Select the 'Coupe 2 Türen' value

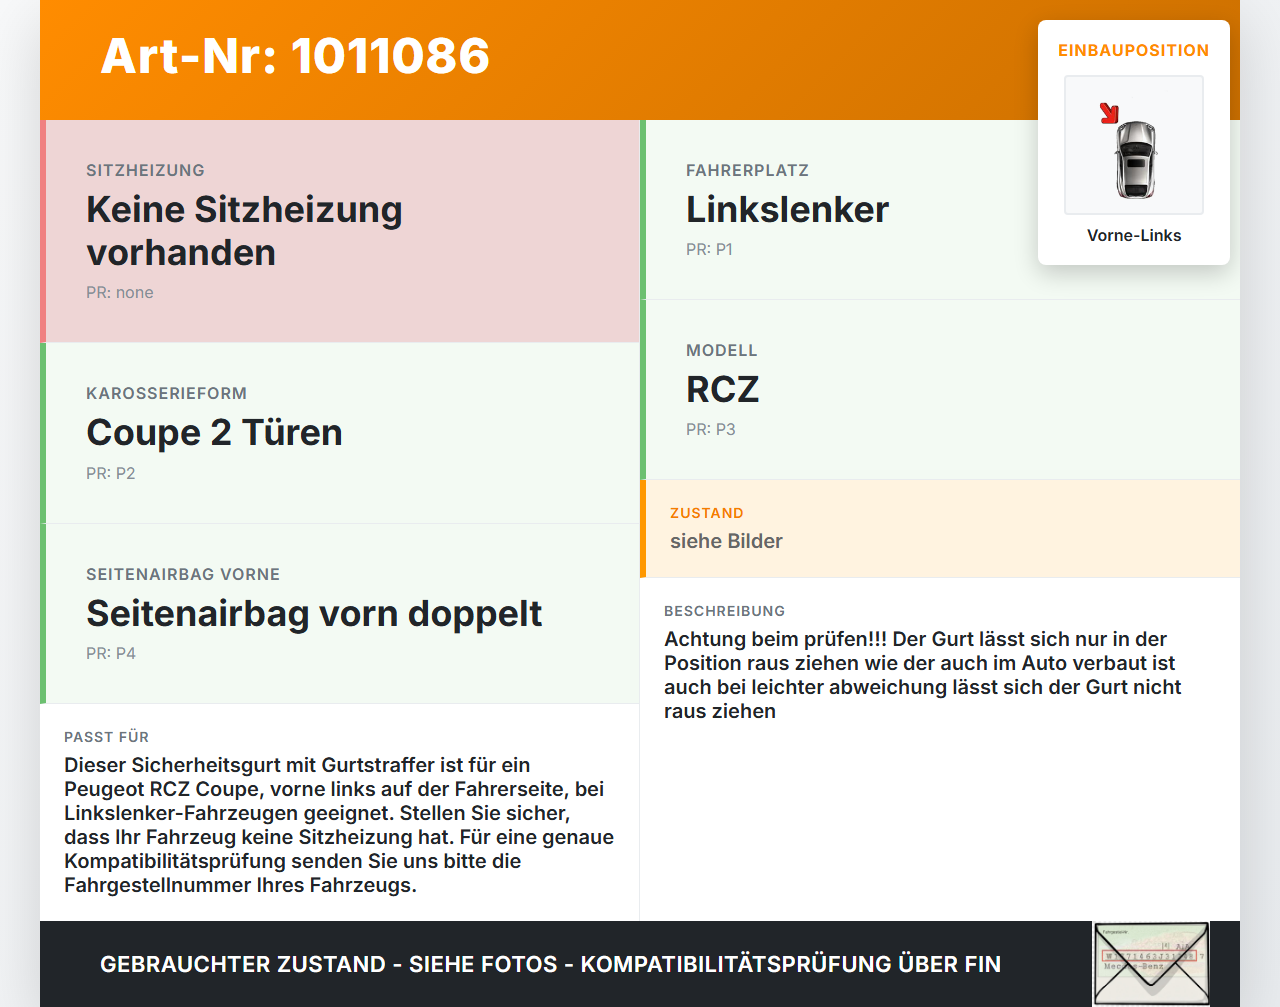214,432
